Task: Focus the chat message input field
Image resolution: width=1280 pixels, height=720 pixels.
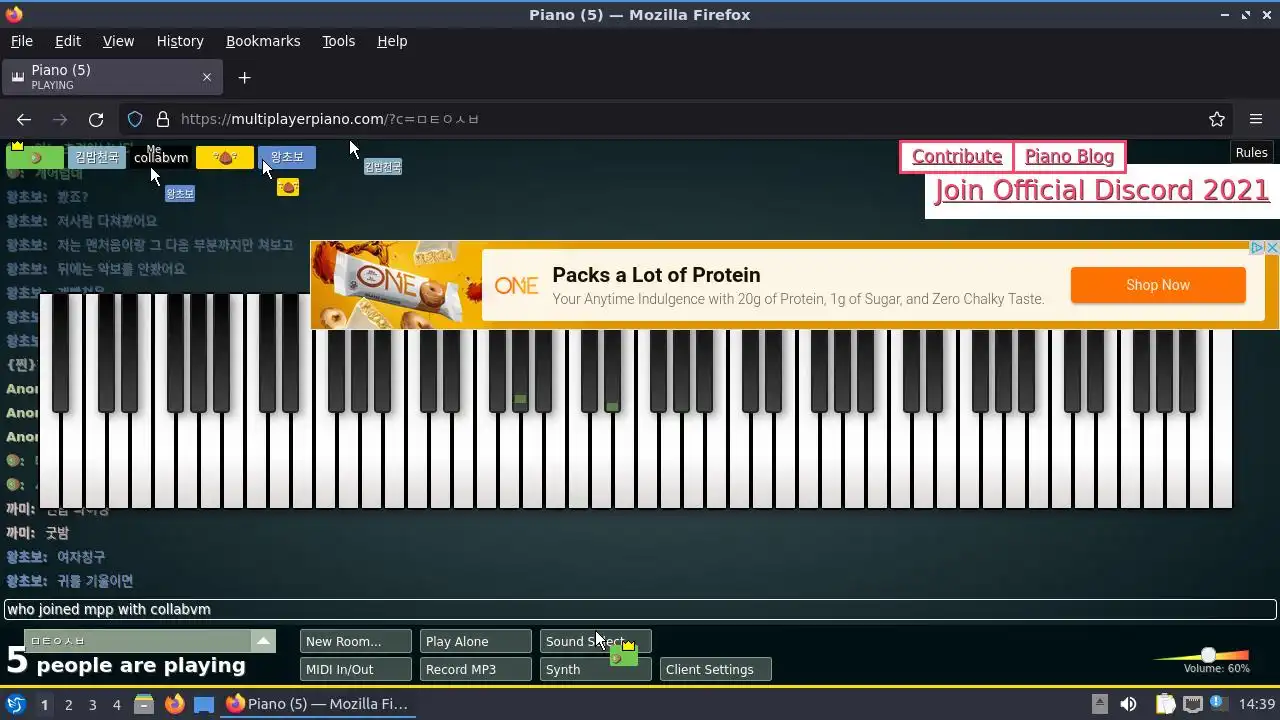Action: 640,609
